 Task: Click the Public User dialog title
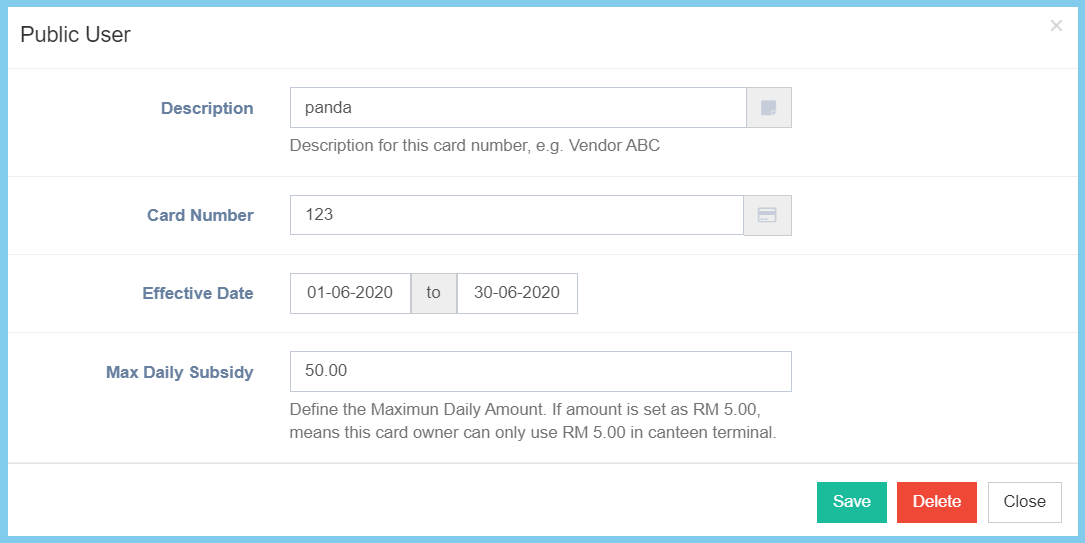76,35
